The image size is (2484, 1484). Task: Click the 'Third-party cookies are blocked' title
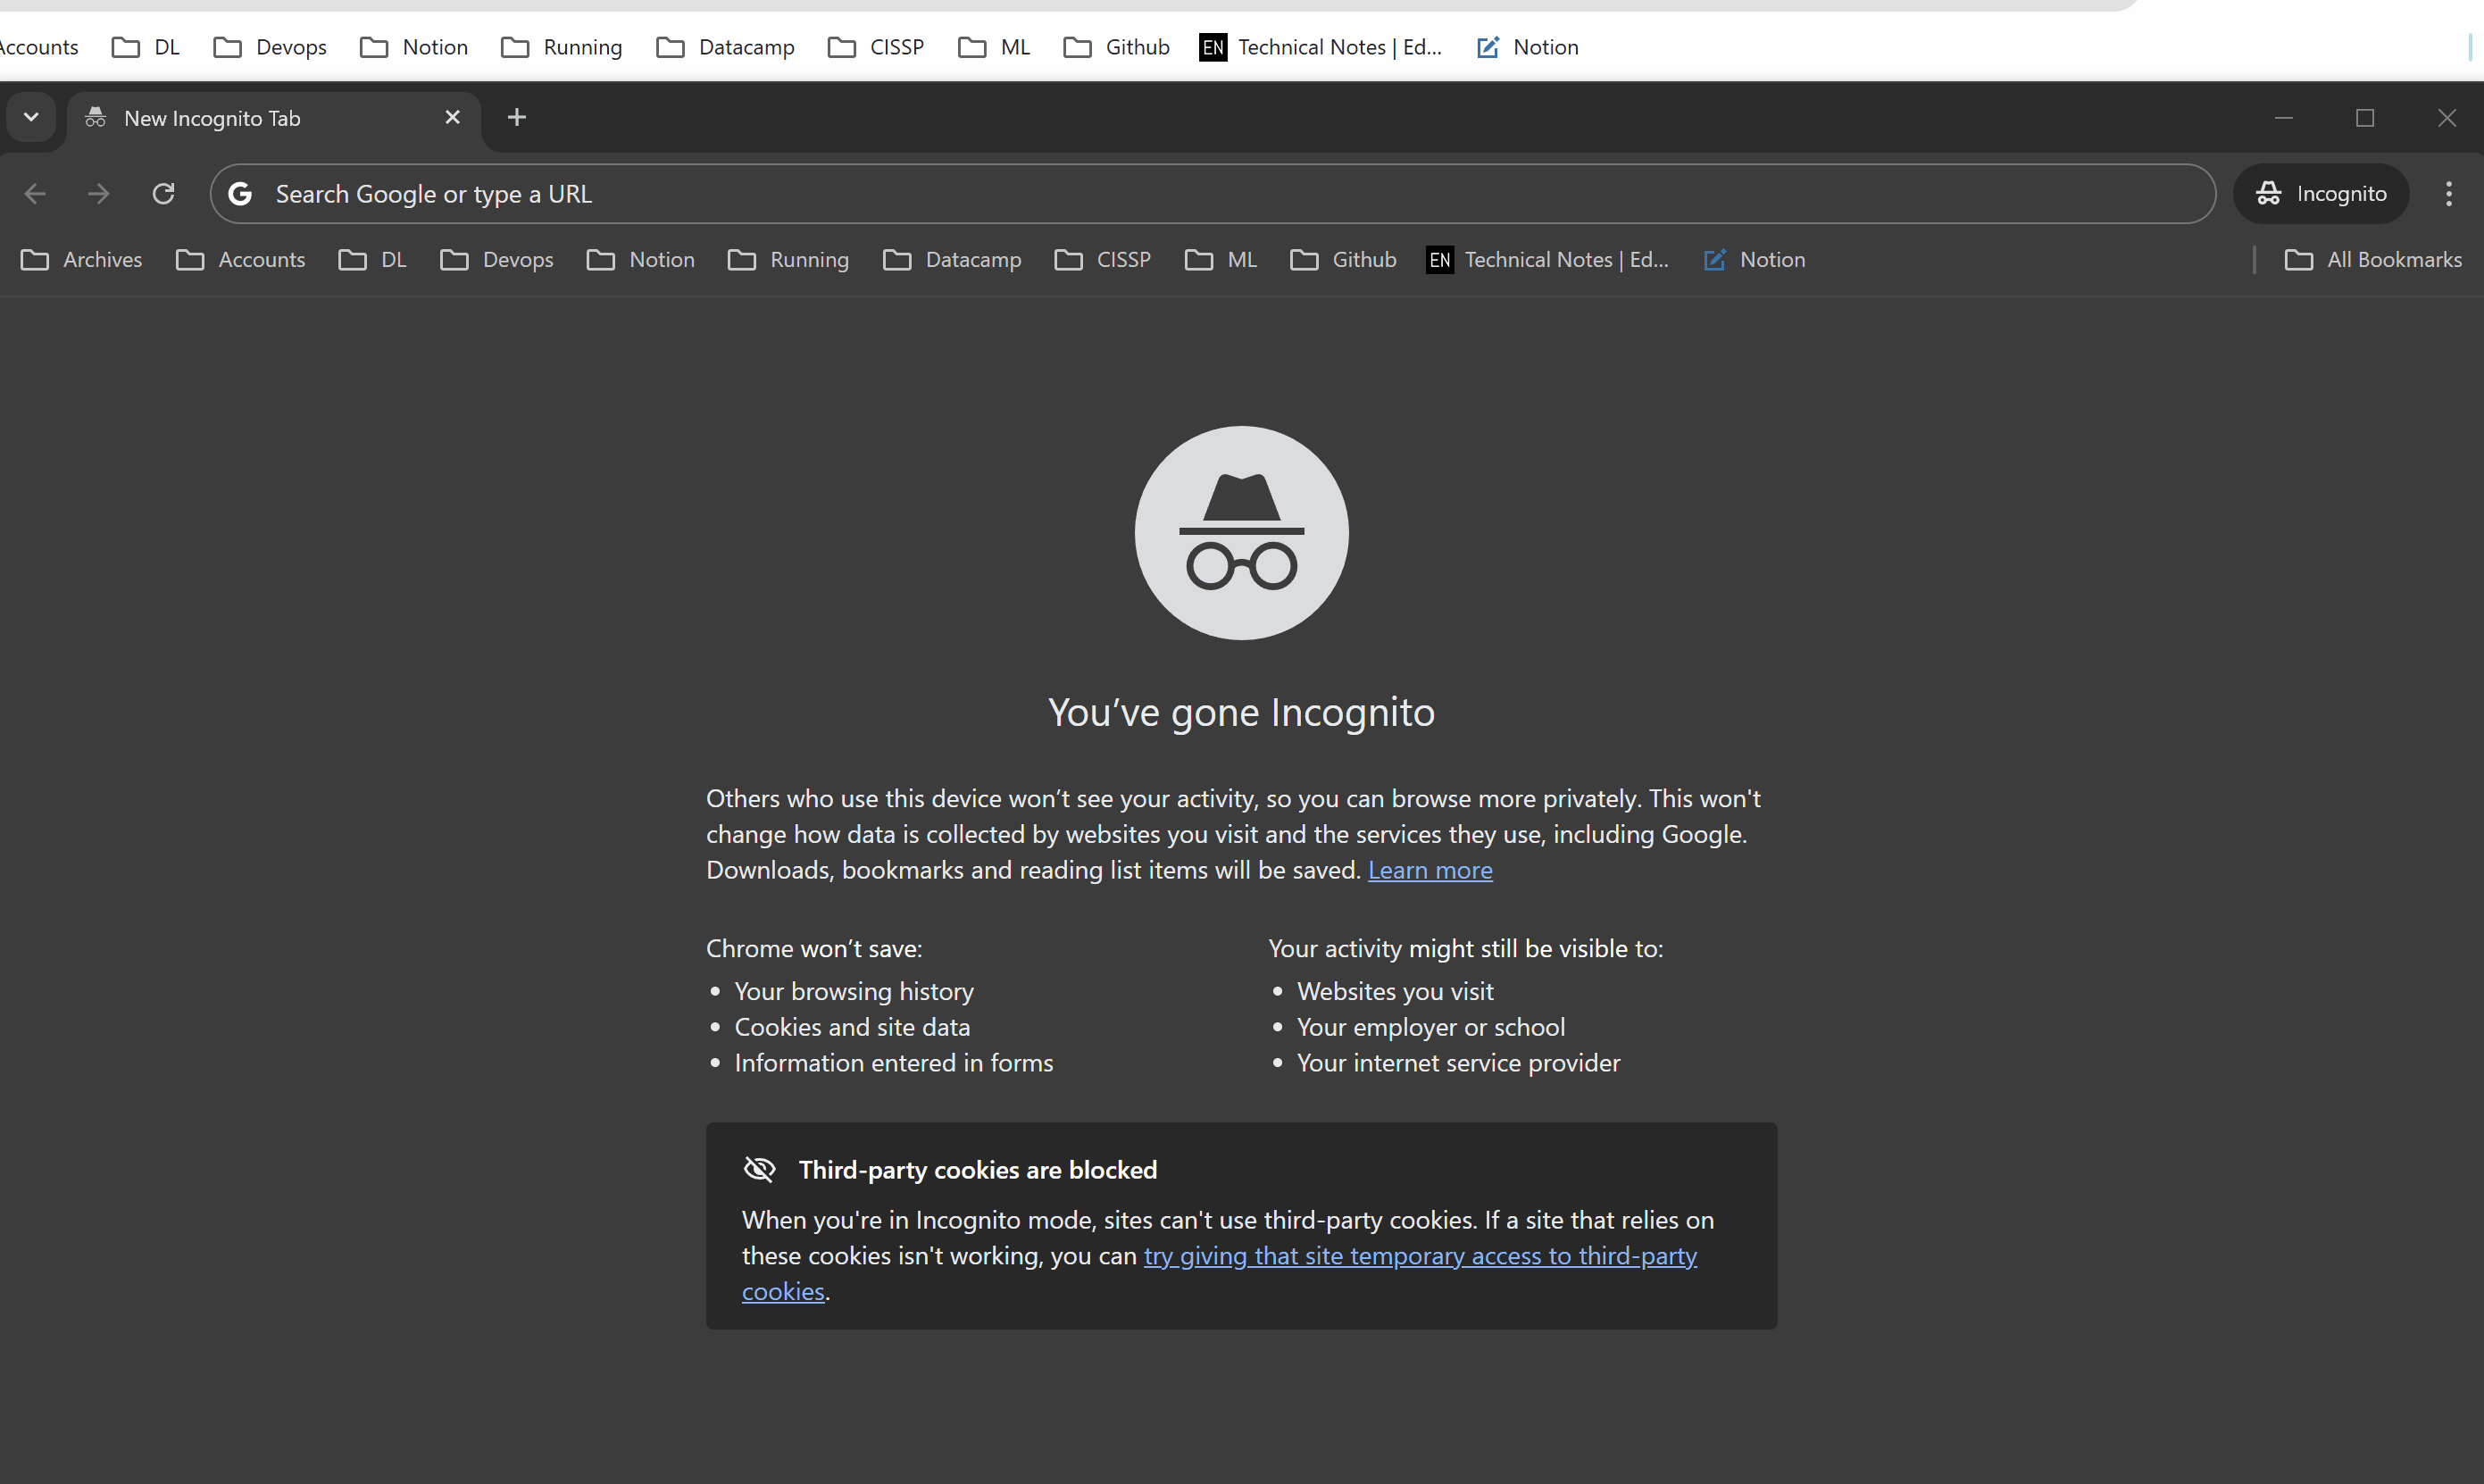(977, 1170)
